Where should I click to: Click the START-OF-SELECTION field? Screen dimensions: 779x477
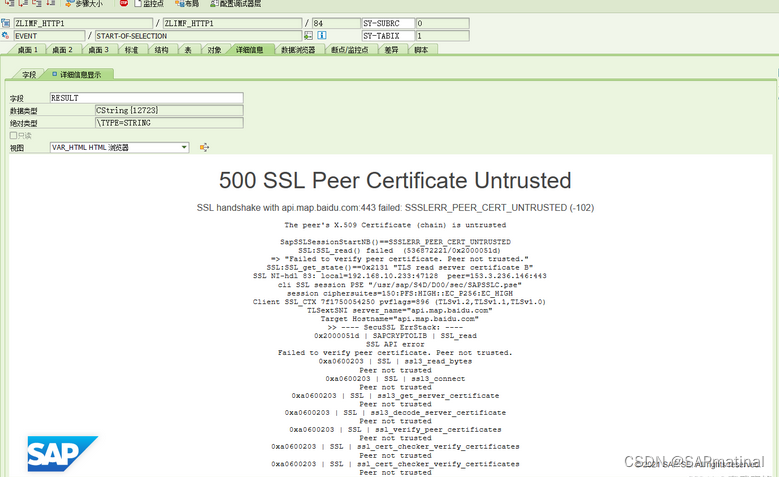(198, 36)
